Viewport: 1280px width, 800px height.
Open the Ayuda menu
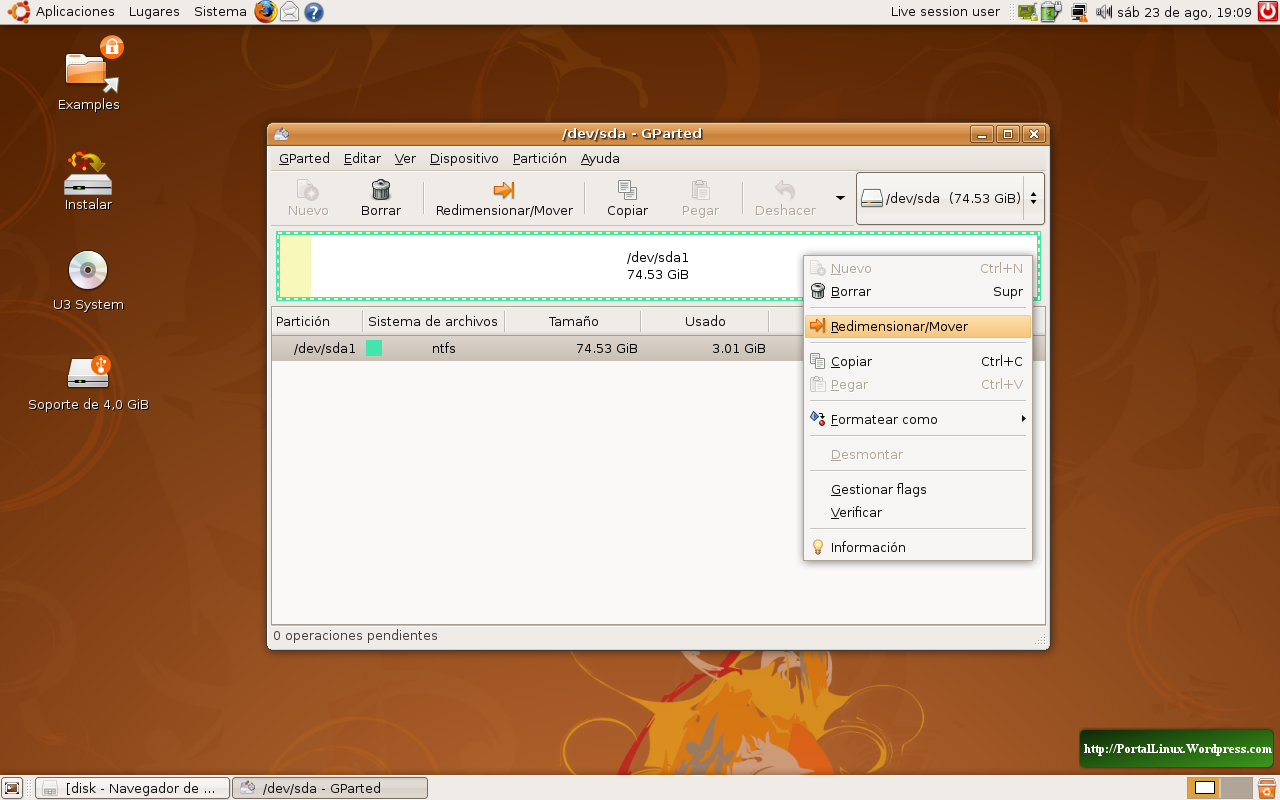tap(600, 158)
